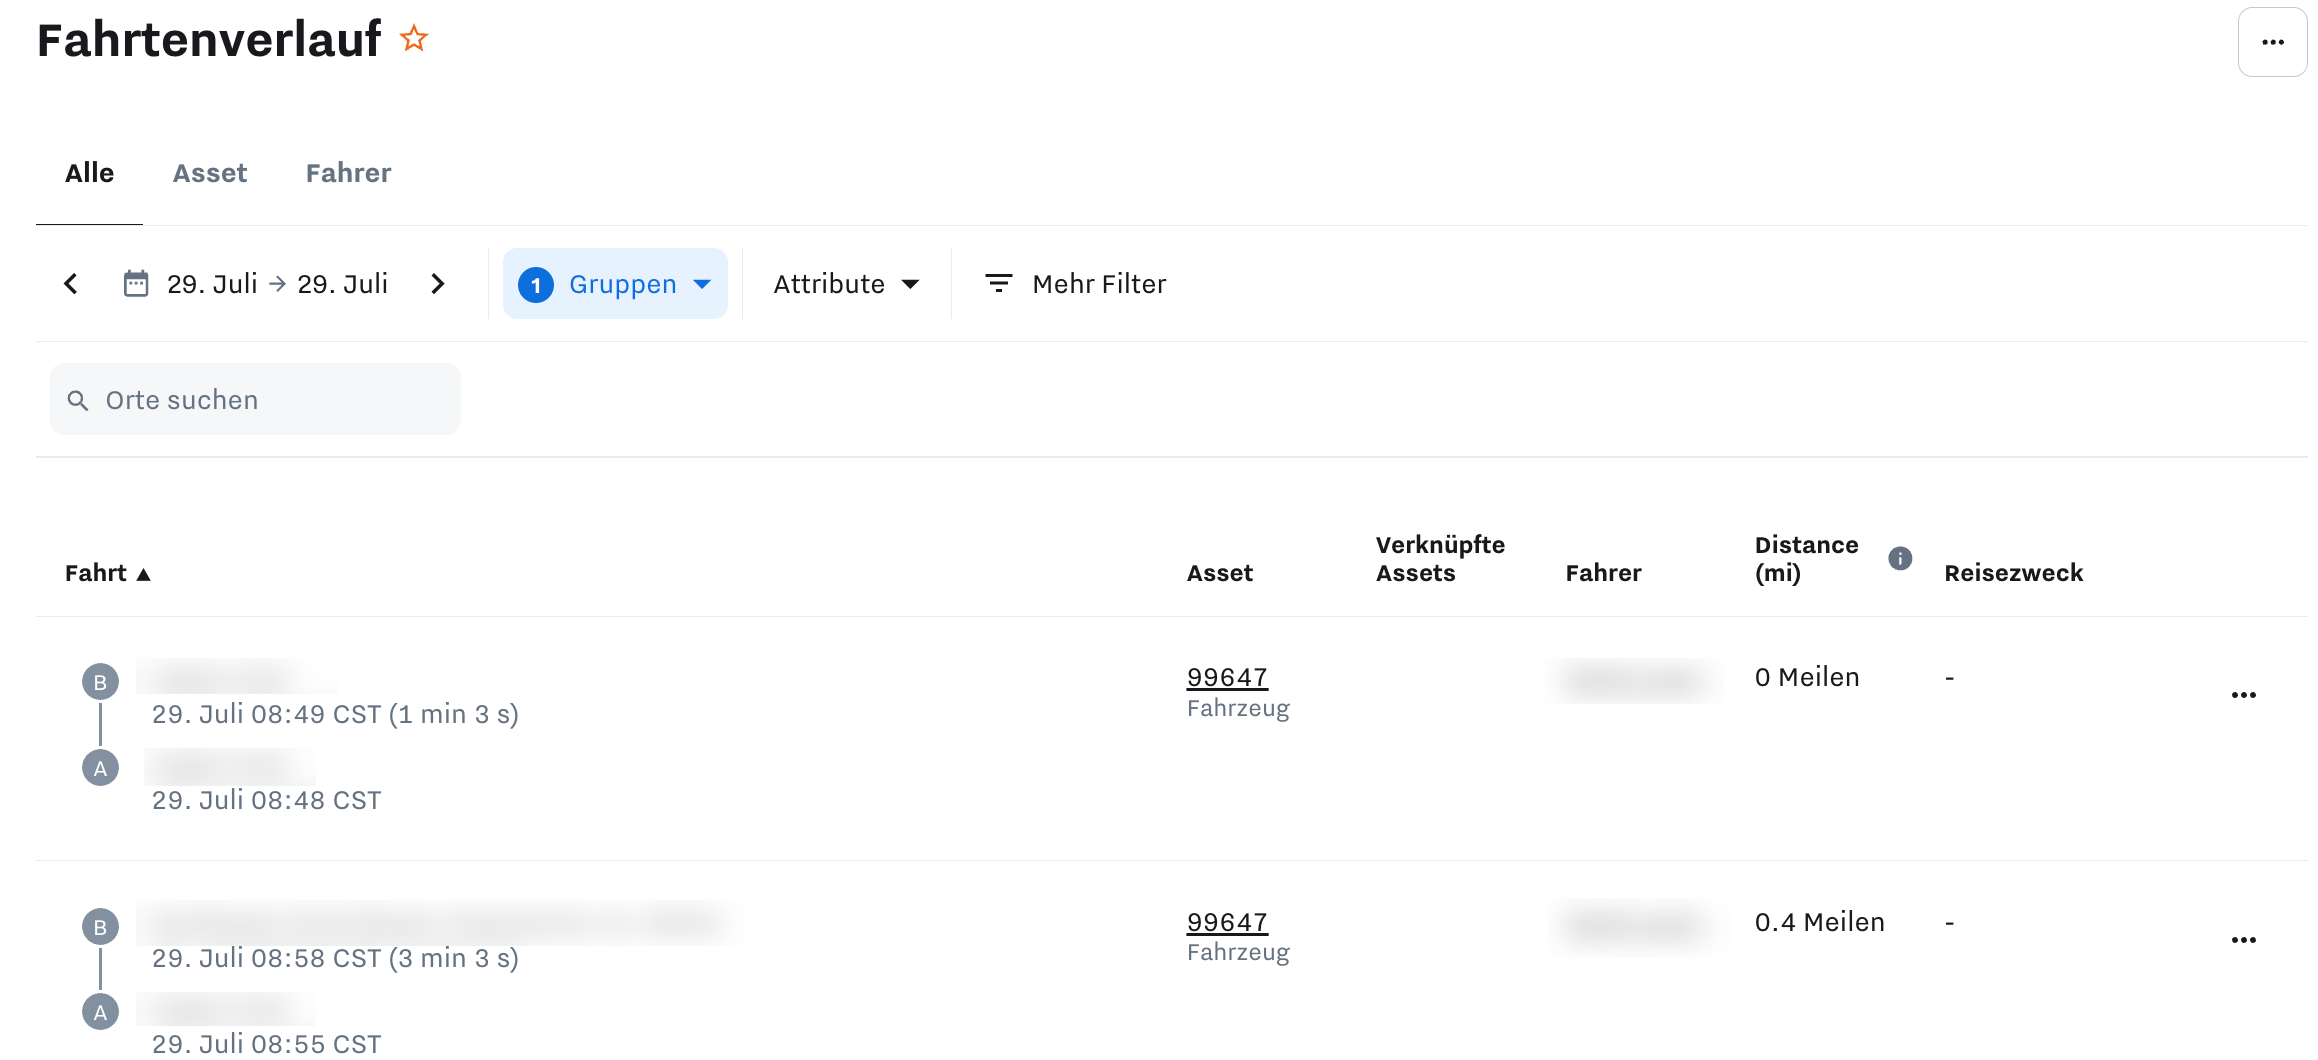Click the 29. Juli date range text
This screenshot has height=1060, width=2318.
[277, 284]
